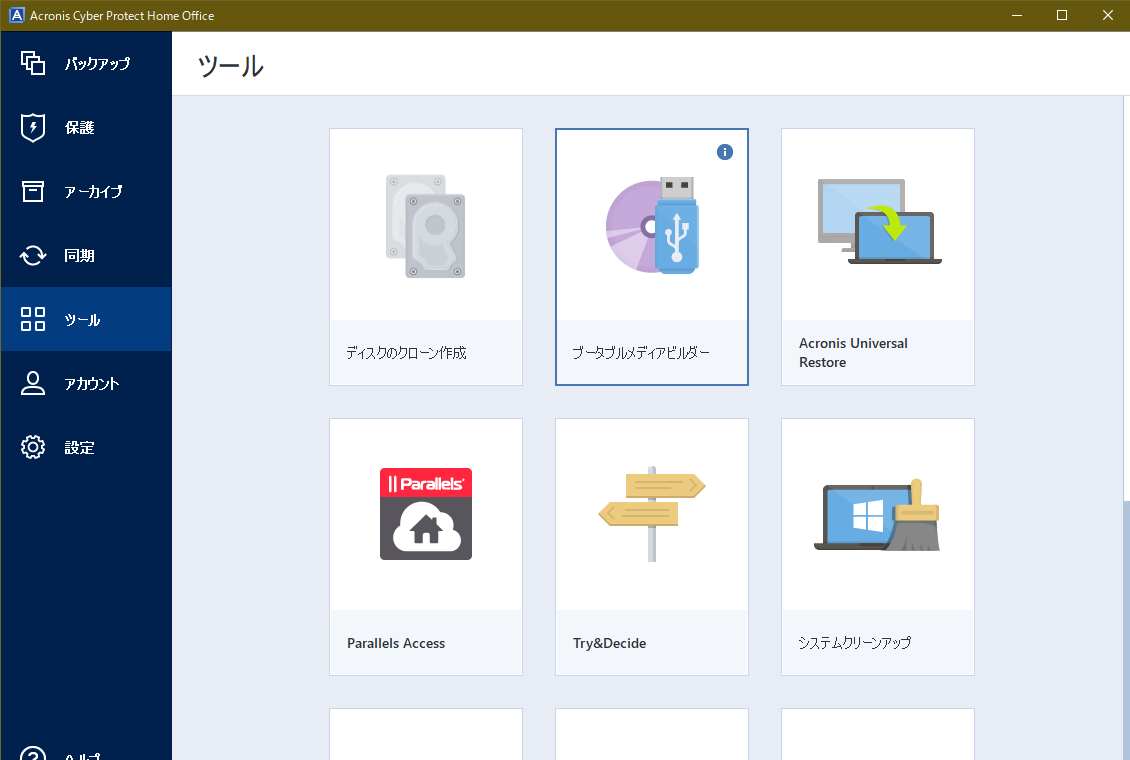The width and height of the screenshot is (1130, 760).
Task: Open the 設定 gear icon
Action: pos(32,447)
